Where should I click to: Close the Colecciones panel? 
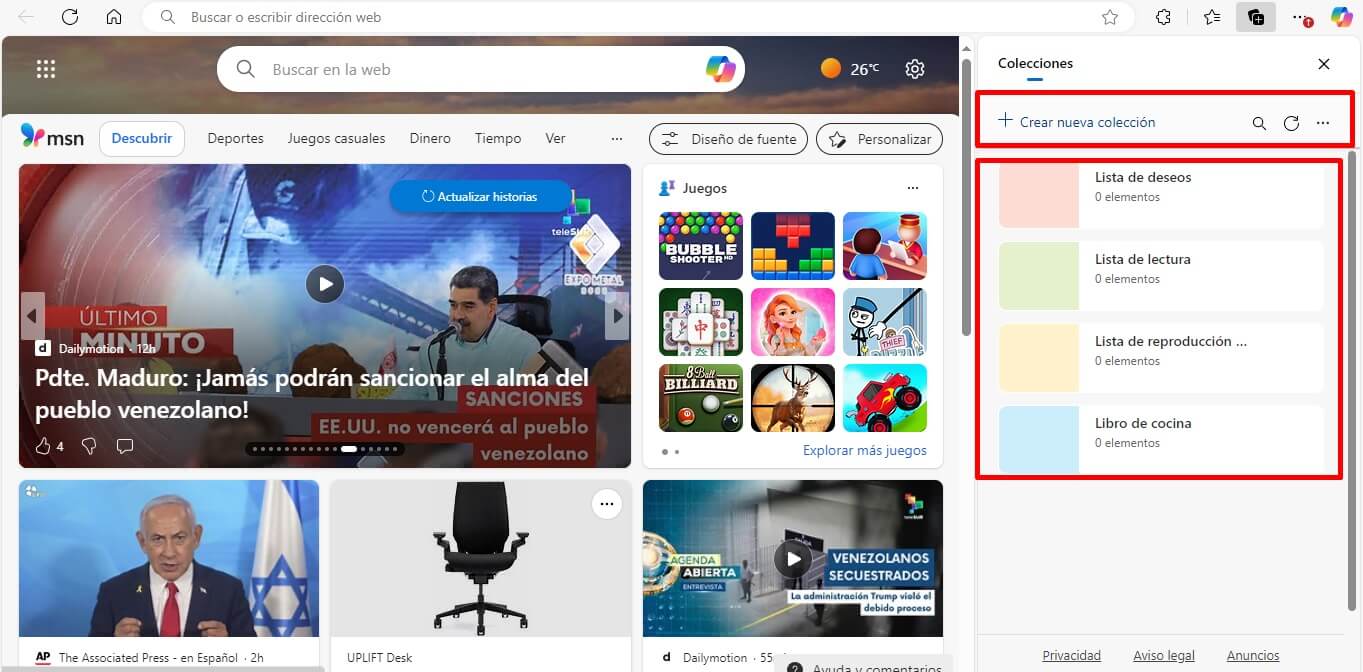[1324, 64]
